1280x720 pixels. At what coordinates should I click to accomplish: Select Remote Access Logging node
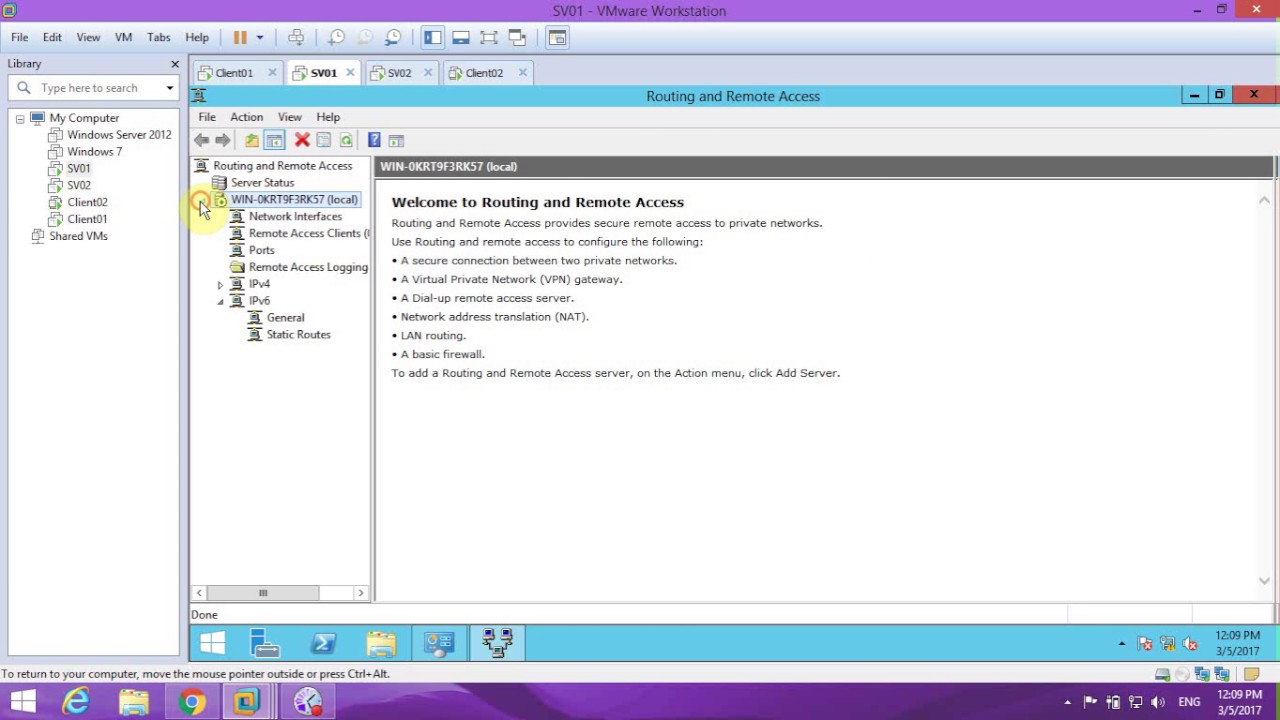[x=308, y=268]
